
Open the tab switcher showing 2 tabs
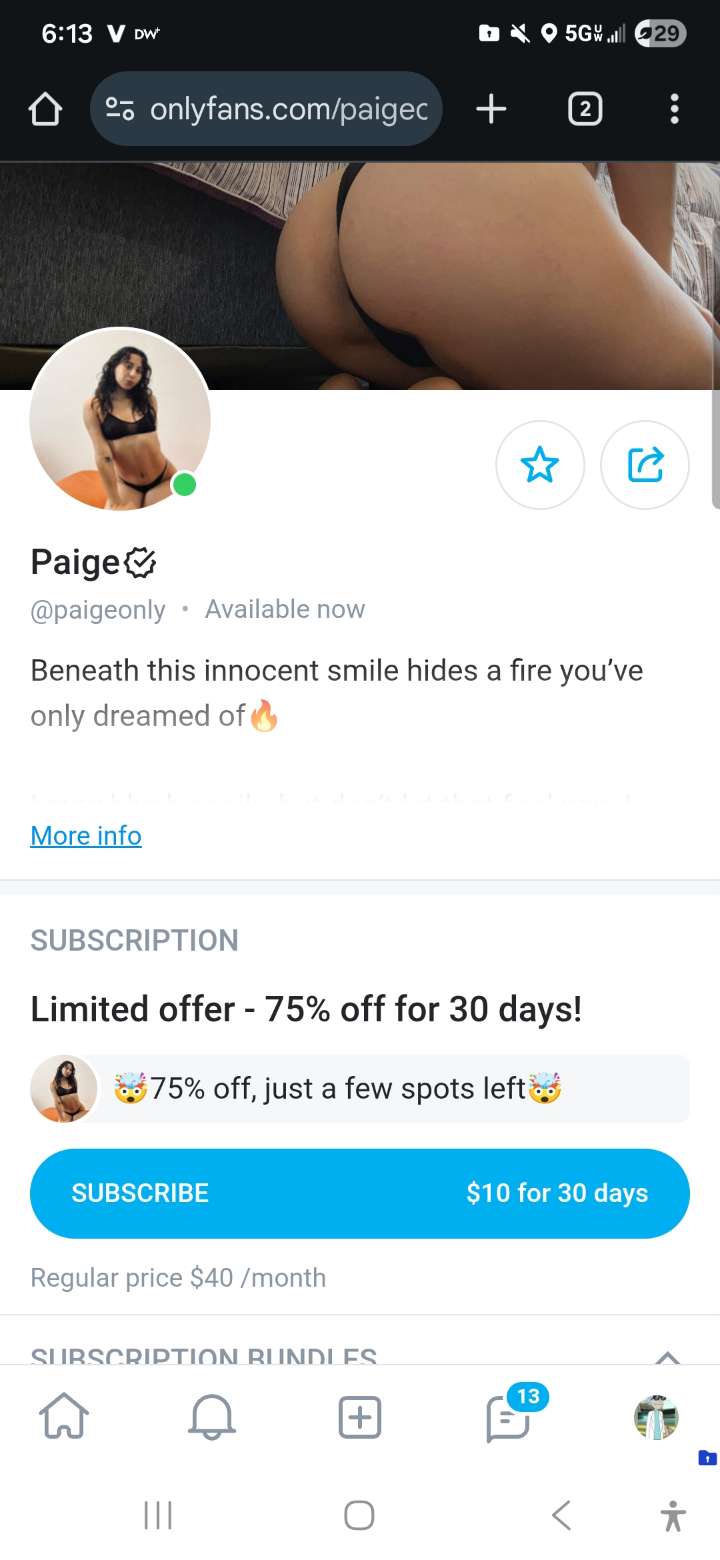coord(585,110)
